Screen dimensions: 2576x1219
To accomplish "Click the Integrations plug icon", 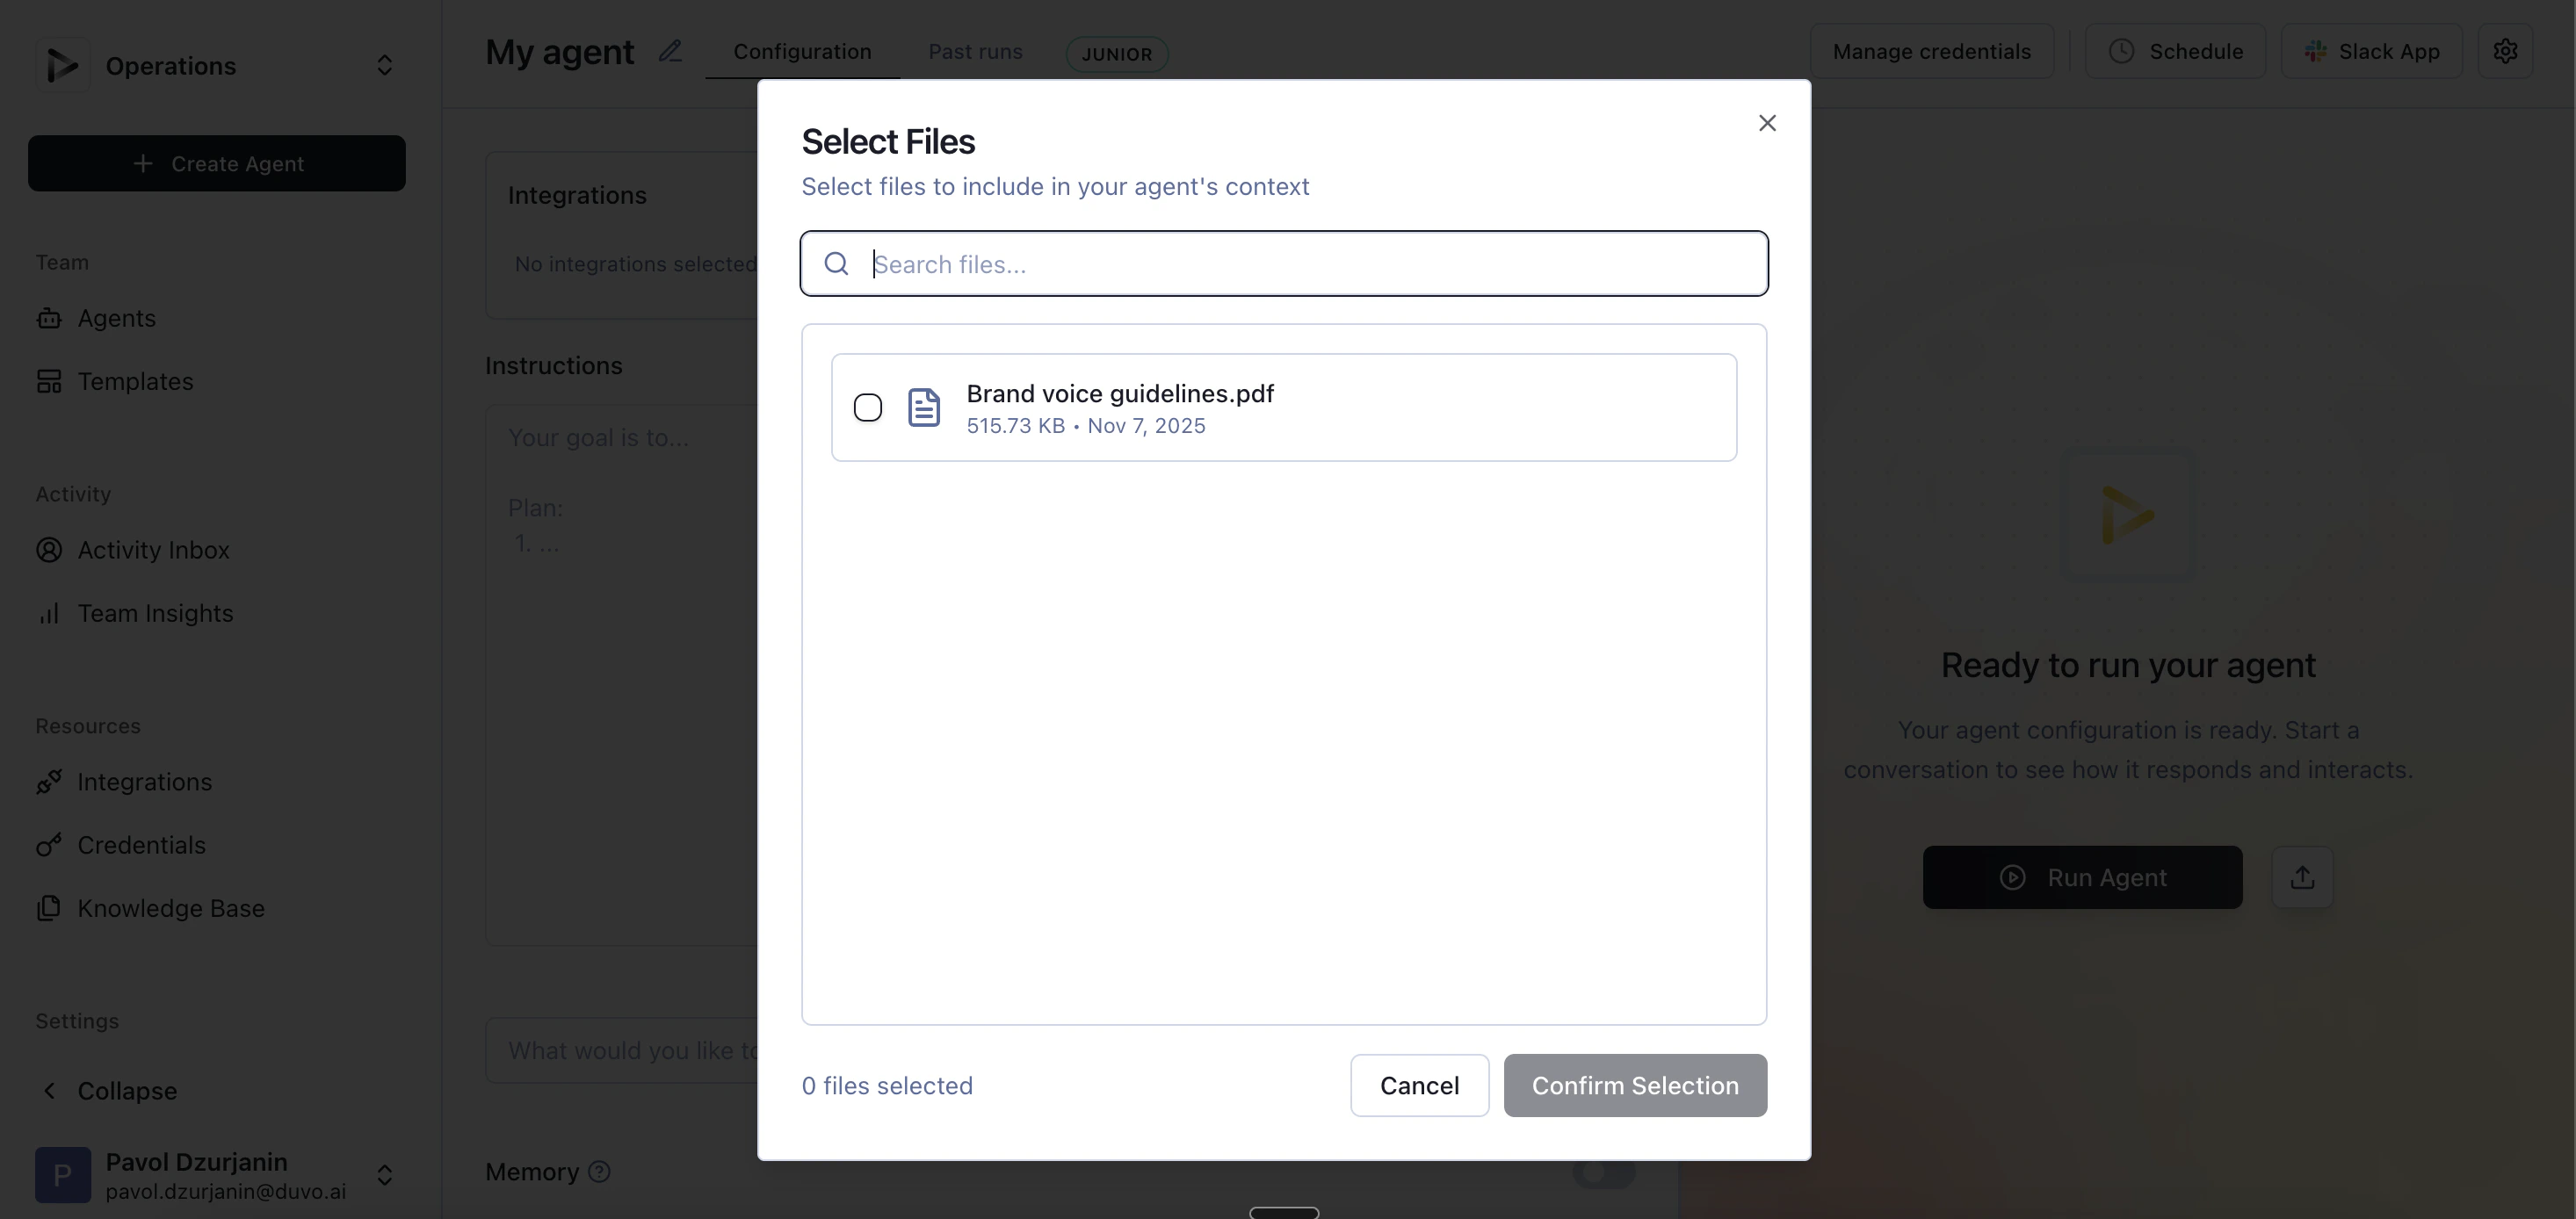I will pos(49,782).
